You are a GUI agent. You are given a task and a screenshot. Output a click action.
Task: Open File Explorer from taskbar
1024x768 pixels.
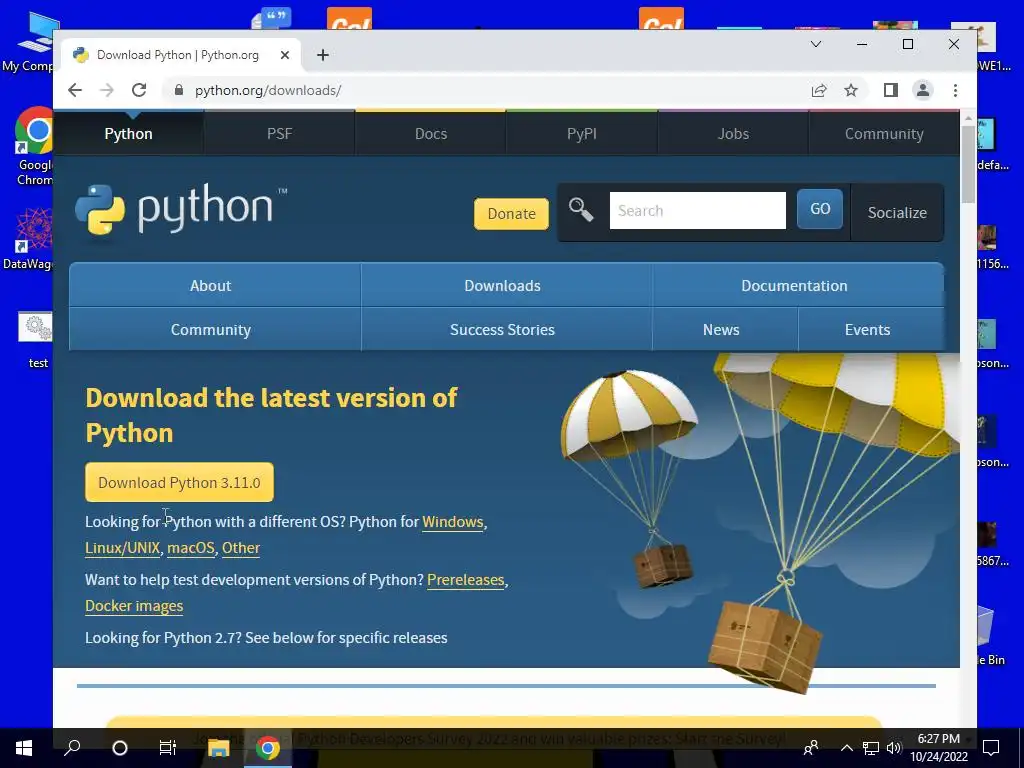(x=218, y=748)
